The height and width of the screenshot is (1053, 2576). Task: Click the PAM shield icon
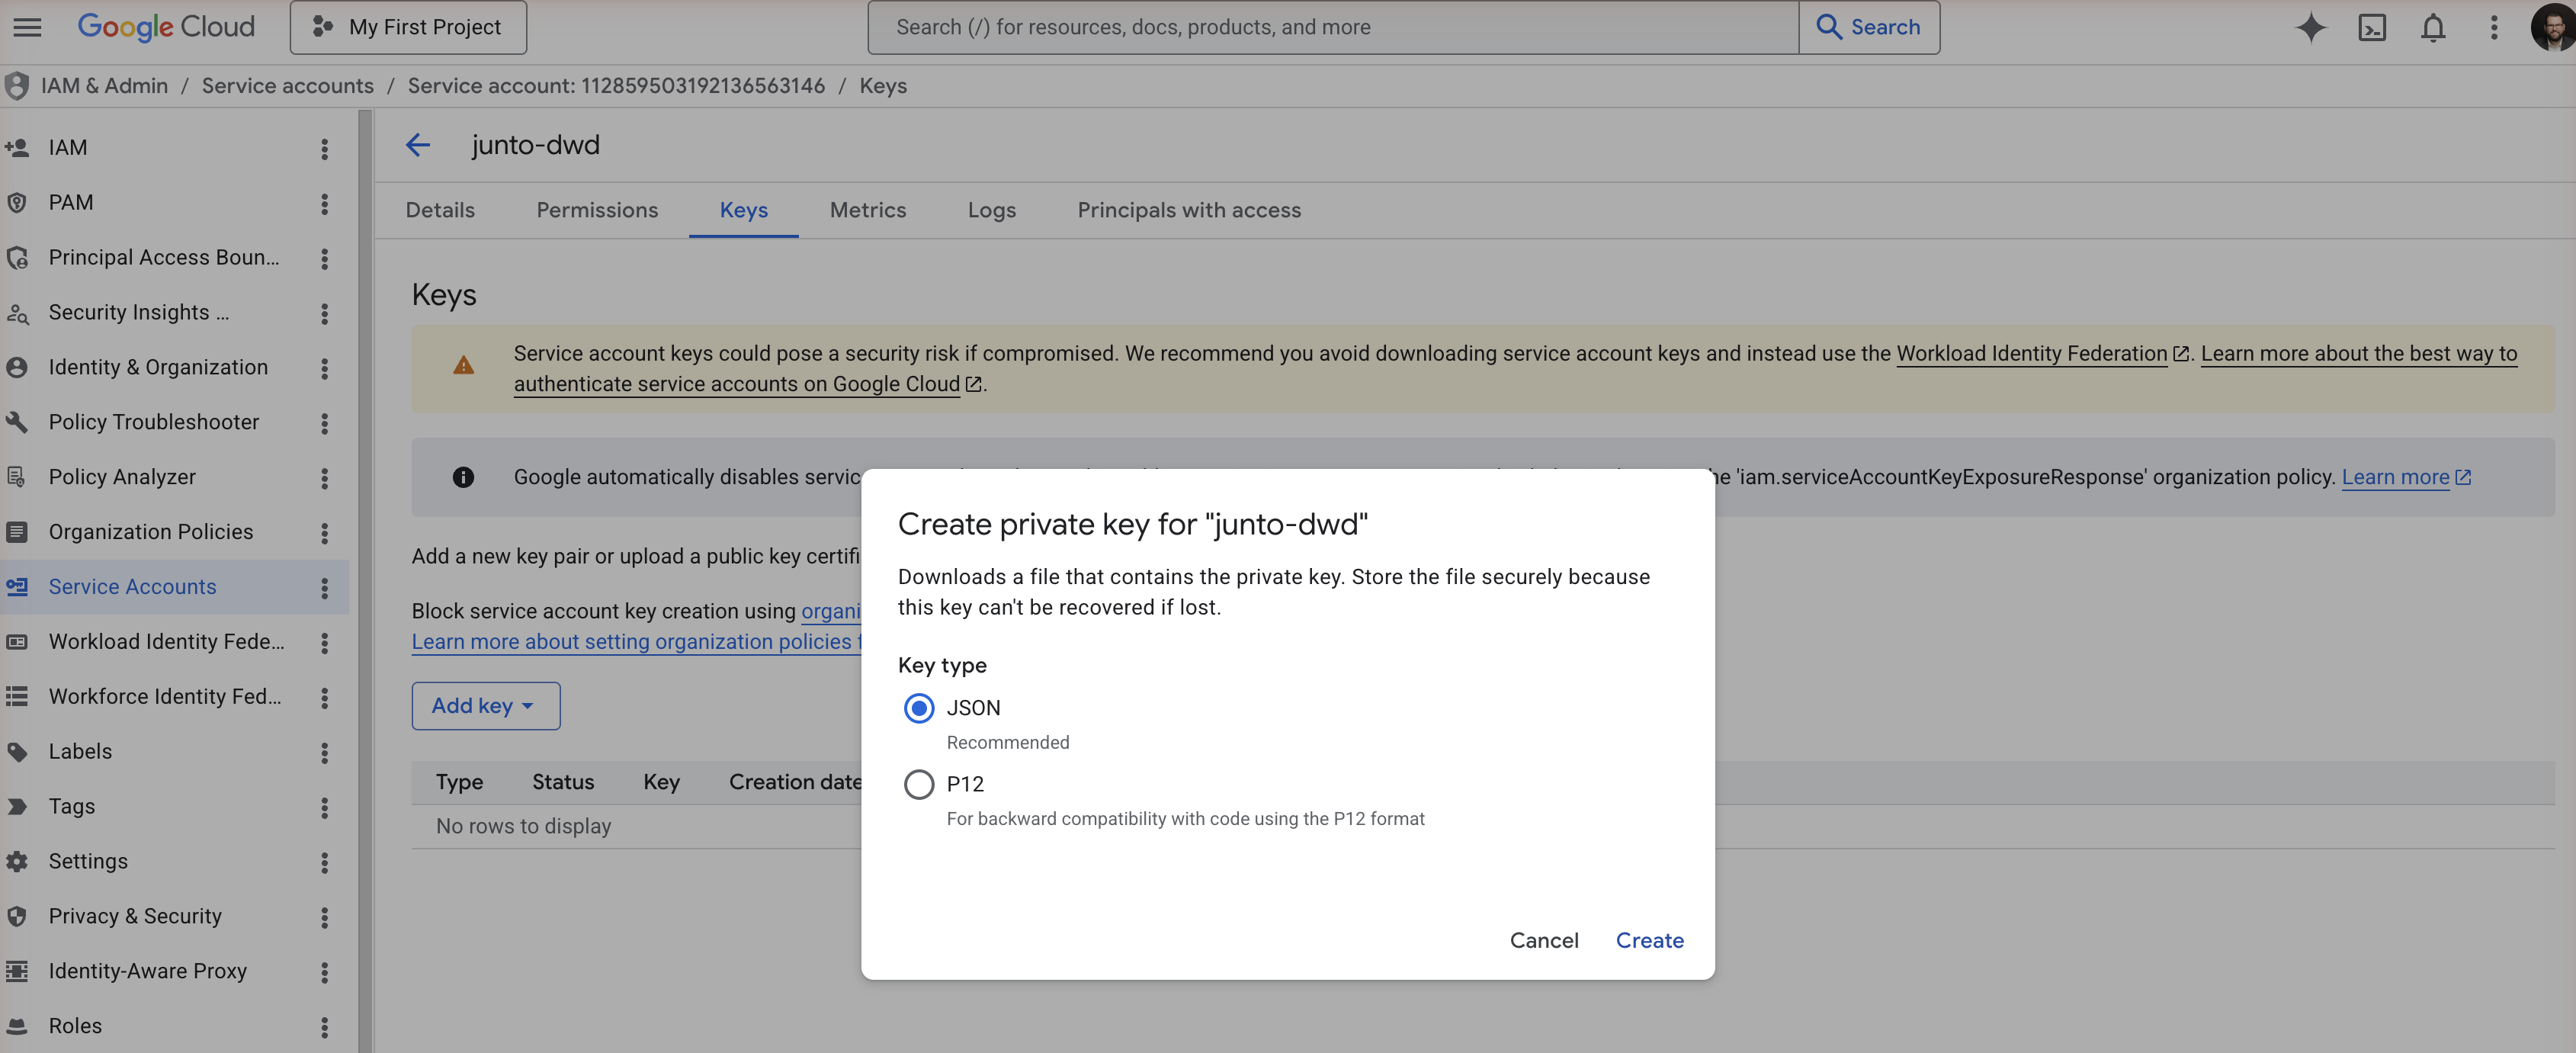coord(17,203)
